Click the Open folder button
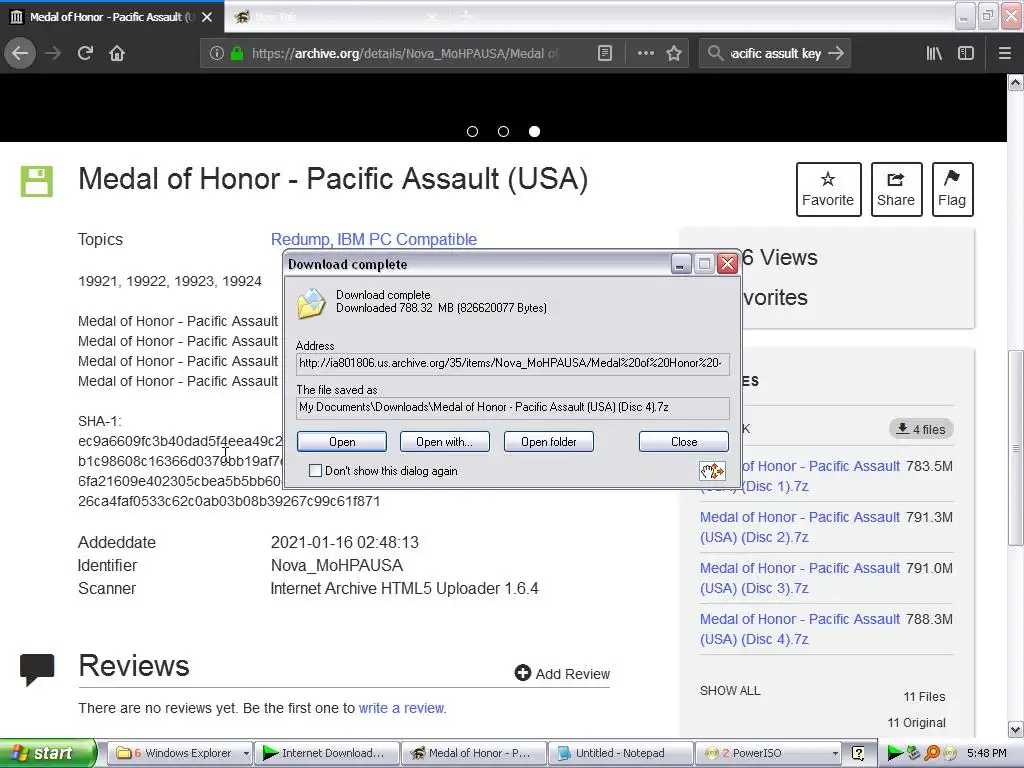The width and height of the screenshot is (1024, 768). coord(549,442)
